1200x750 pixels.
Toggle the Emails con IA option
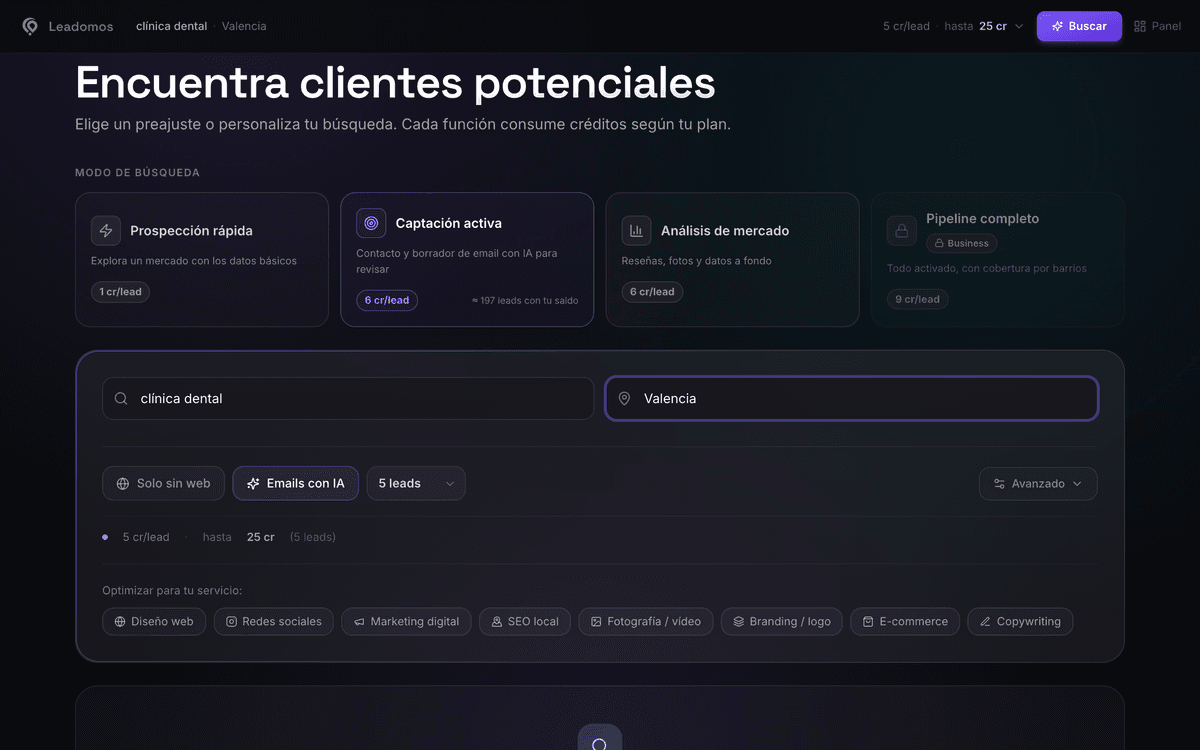[x=296, y=483]
